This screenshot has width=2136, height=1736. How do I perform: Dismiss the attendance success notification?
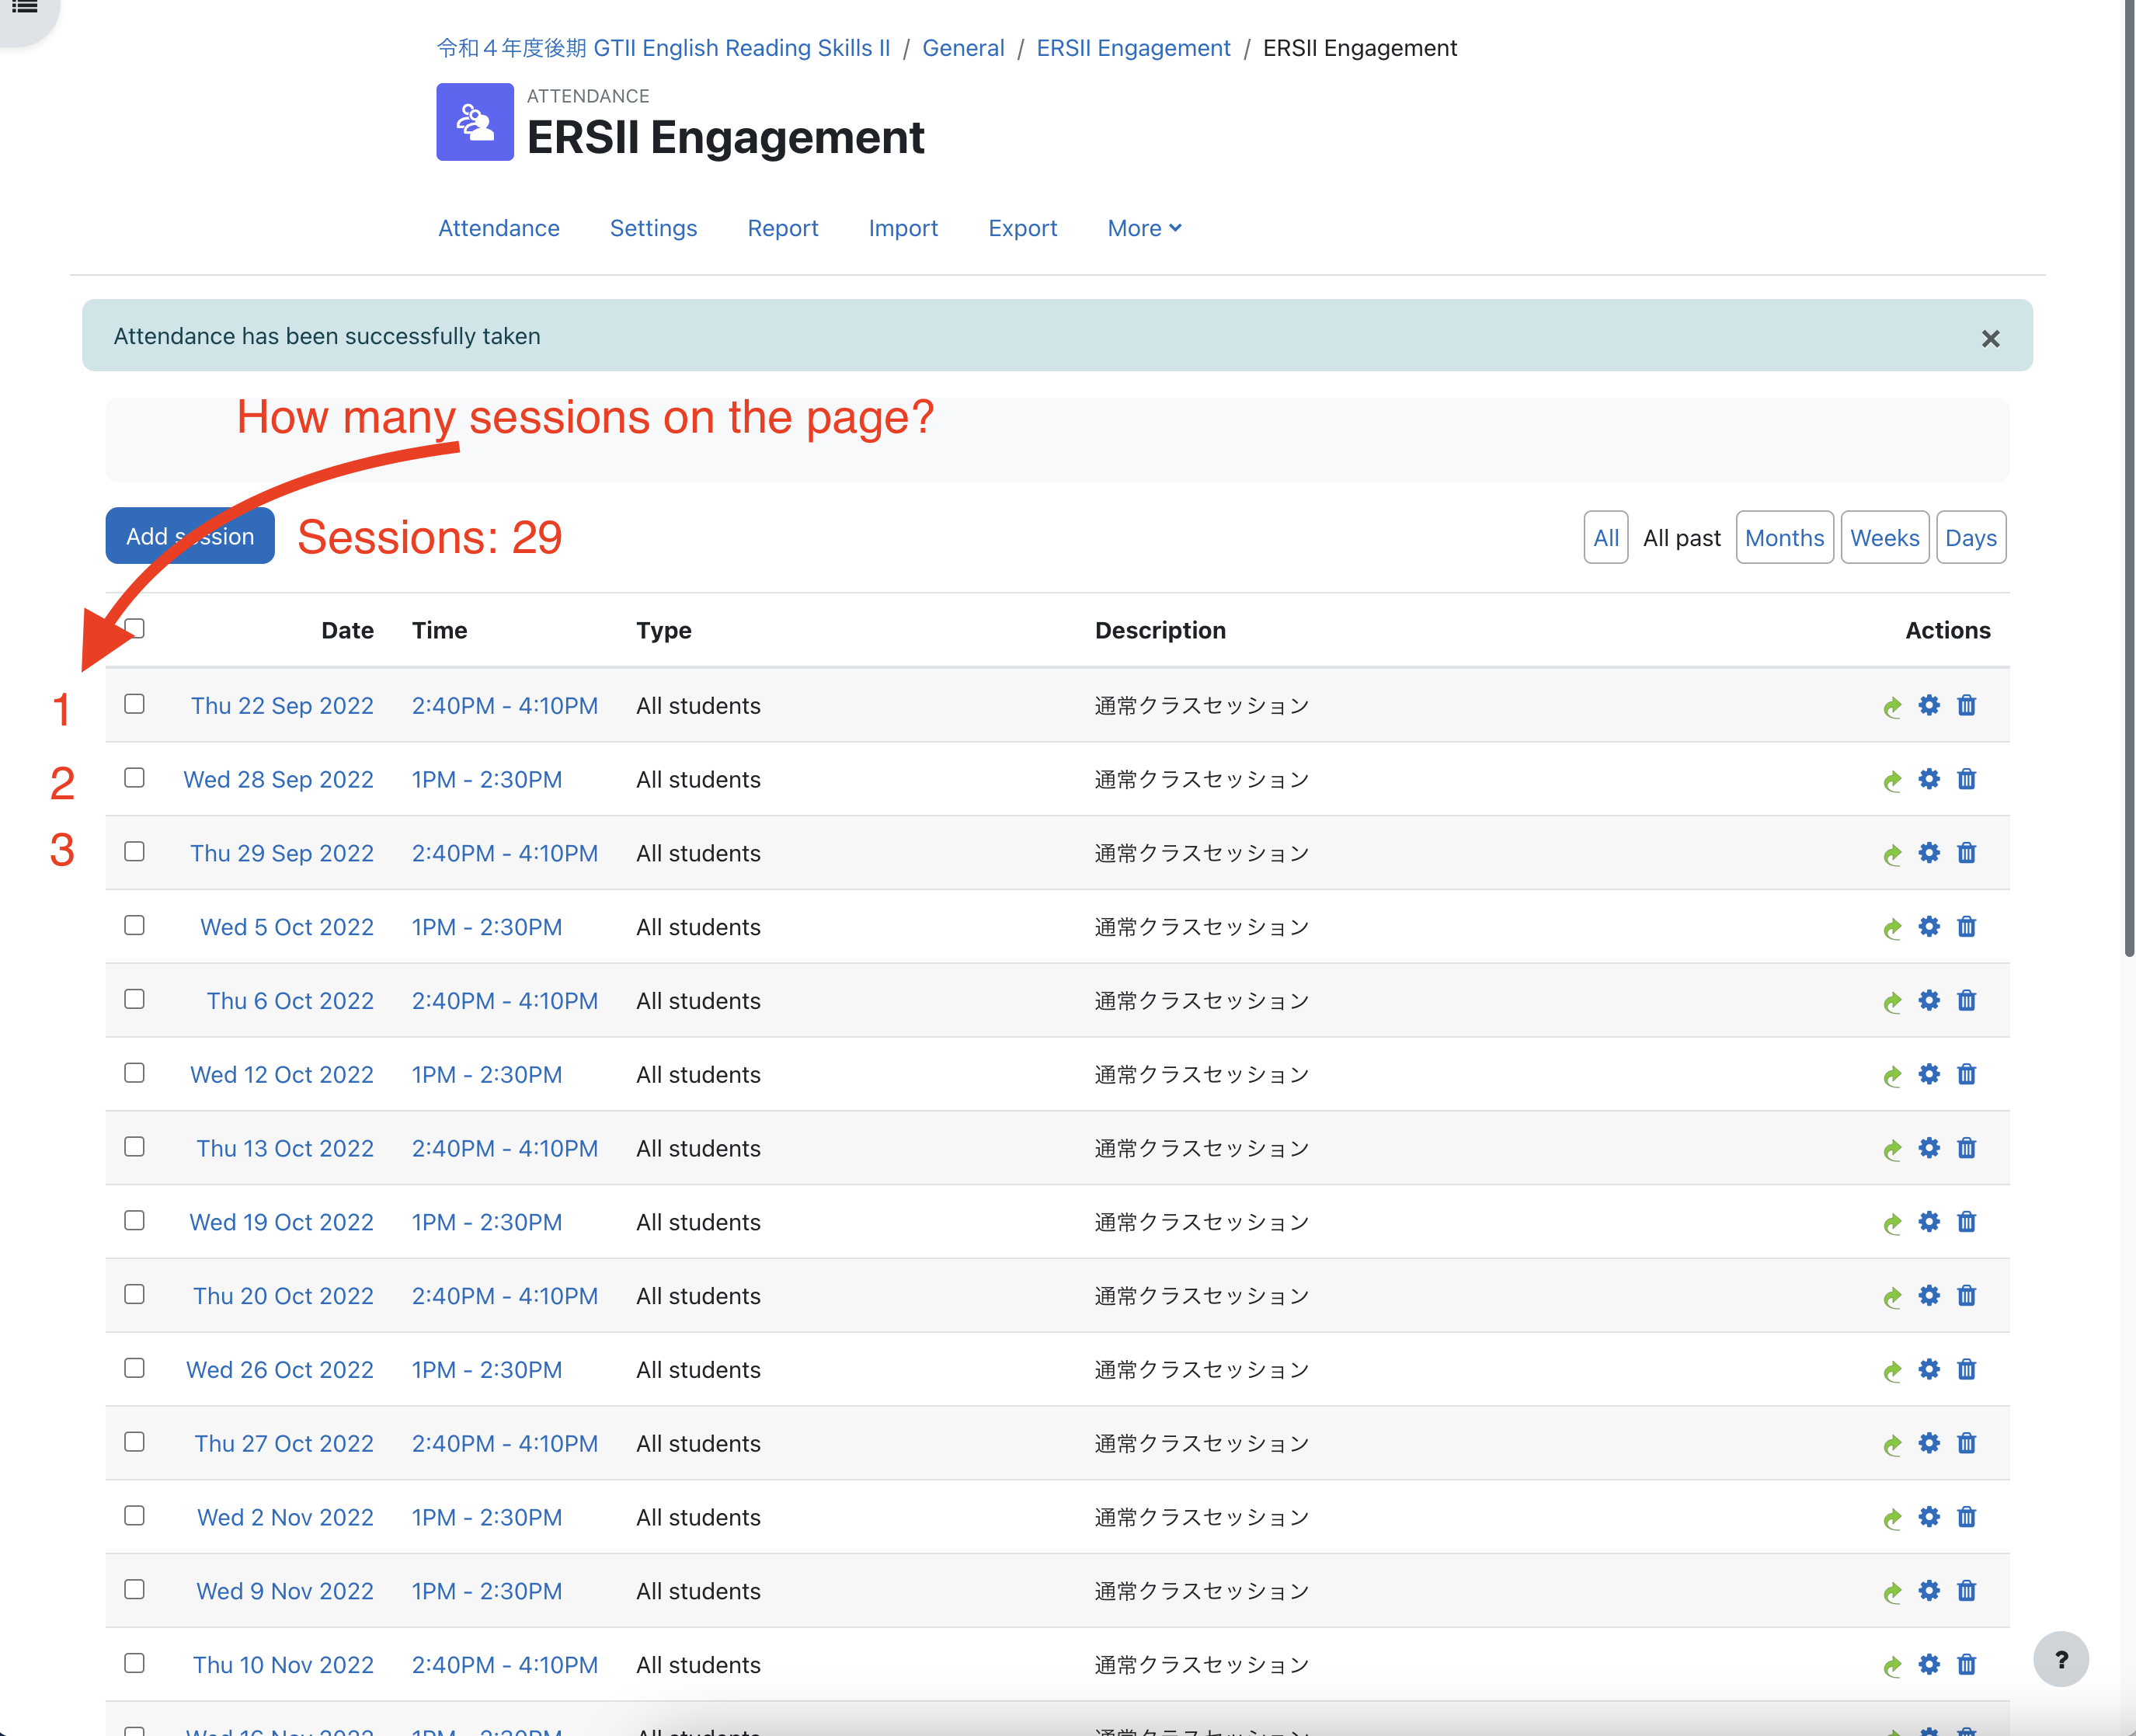(1991, 338)
